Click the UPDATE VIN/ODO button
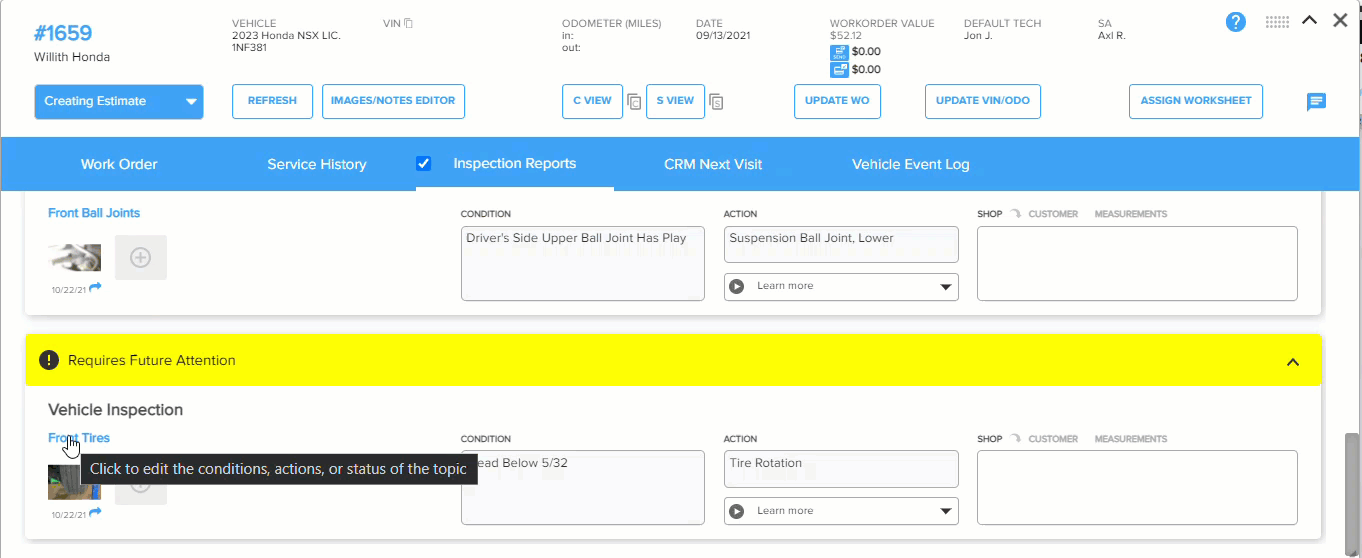Image resolution: width=1362 pixels, height=558 pixels. (x=983, y=101)
